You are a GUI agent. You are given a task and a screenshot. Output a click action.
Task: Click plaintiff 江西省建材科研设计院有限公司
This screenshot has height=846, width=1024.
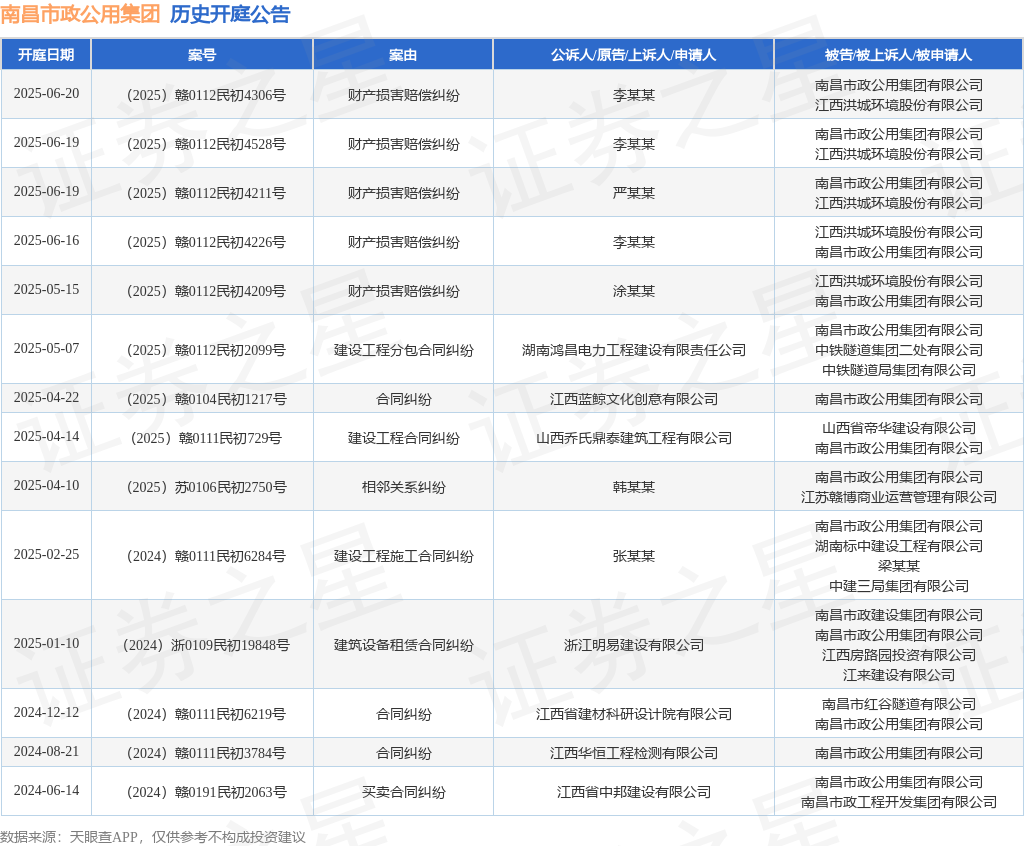coord(633,715)
